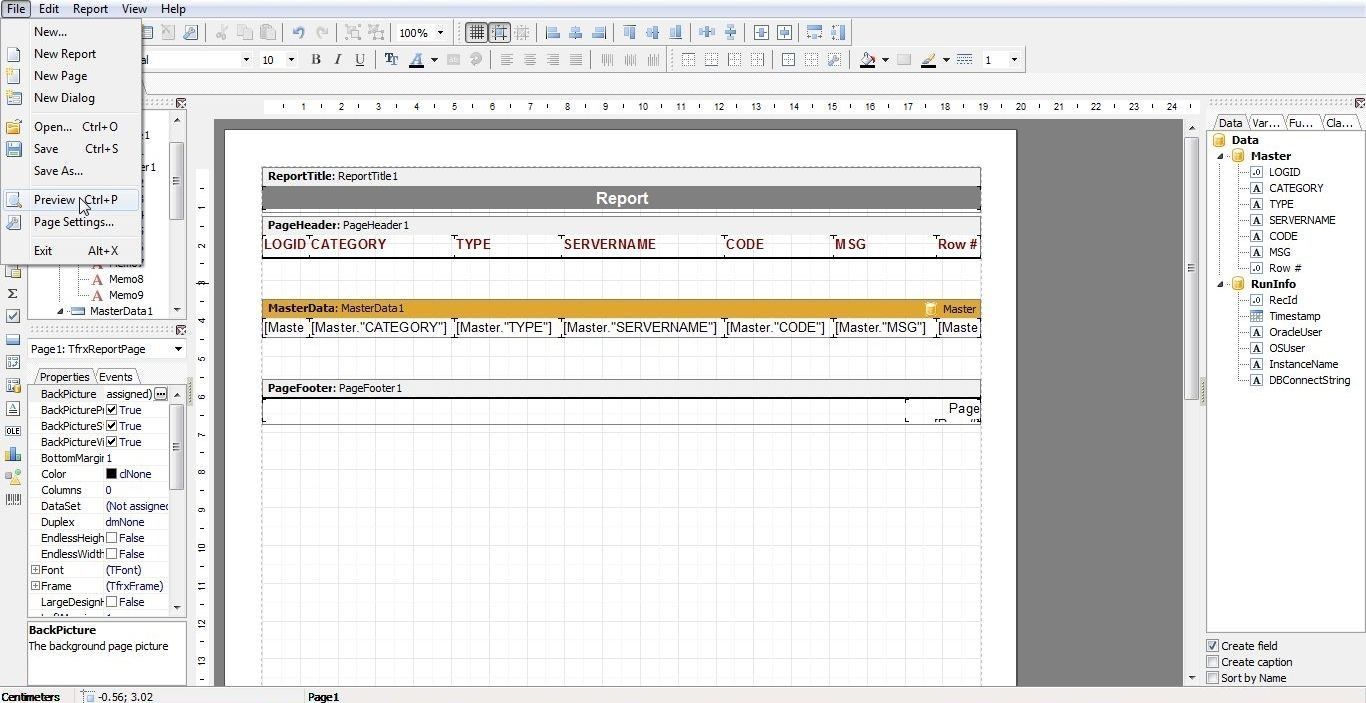The height and width of the screenshot is (703, 1366).
Task: Toggle Italic formatting
Action: point(338,60)
